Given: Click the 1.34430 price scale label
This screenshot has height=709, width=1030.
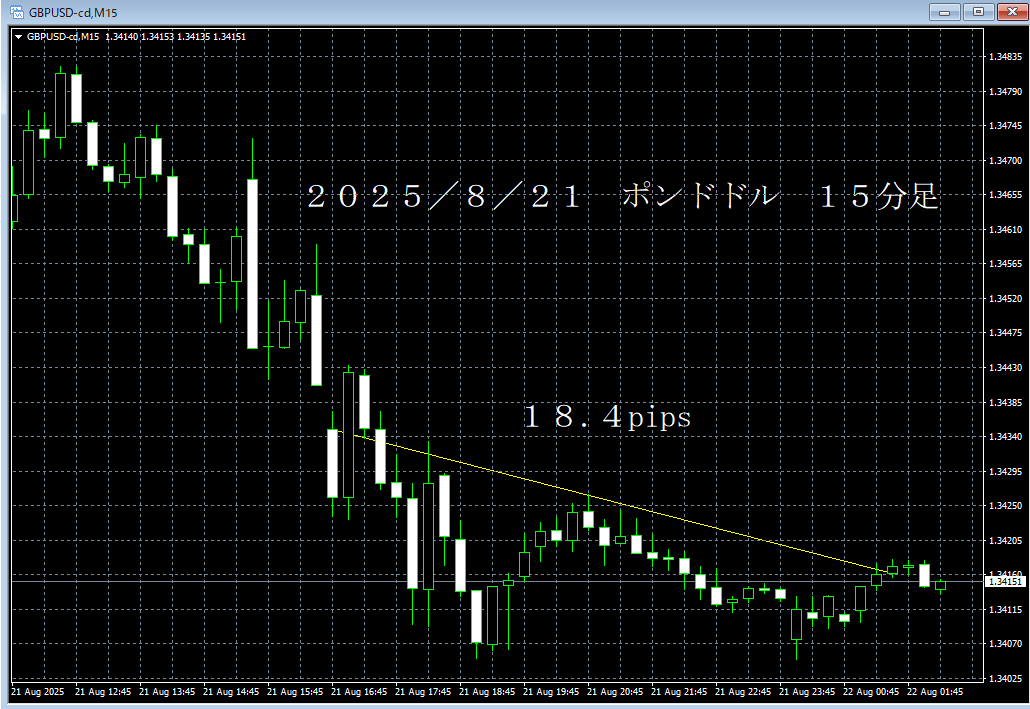Looking at the screenshot, I should tap(1006, 367).
